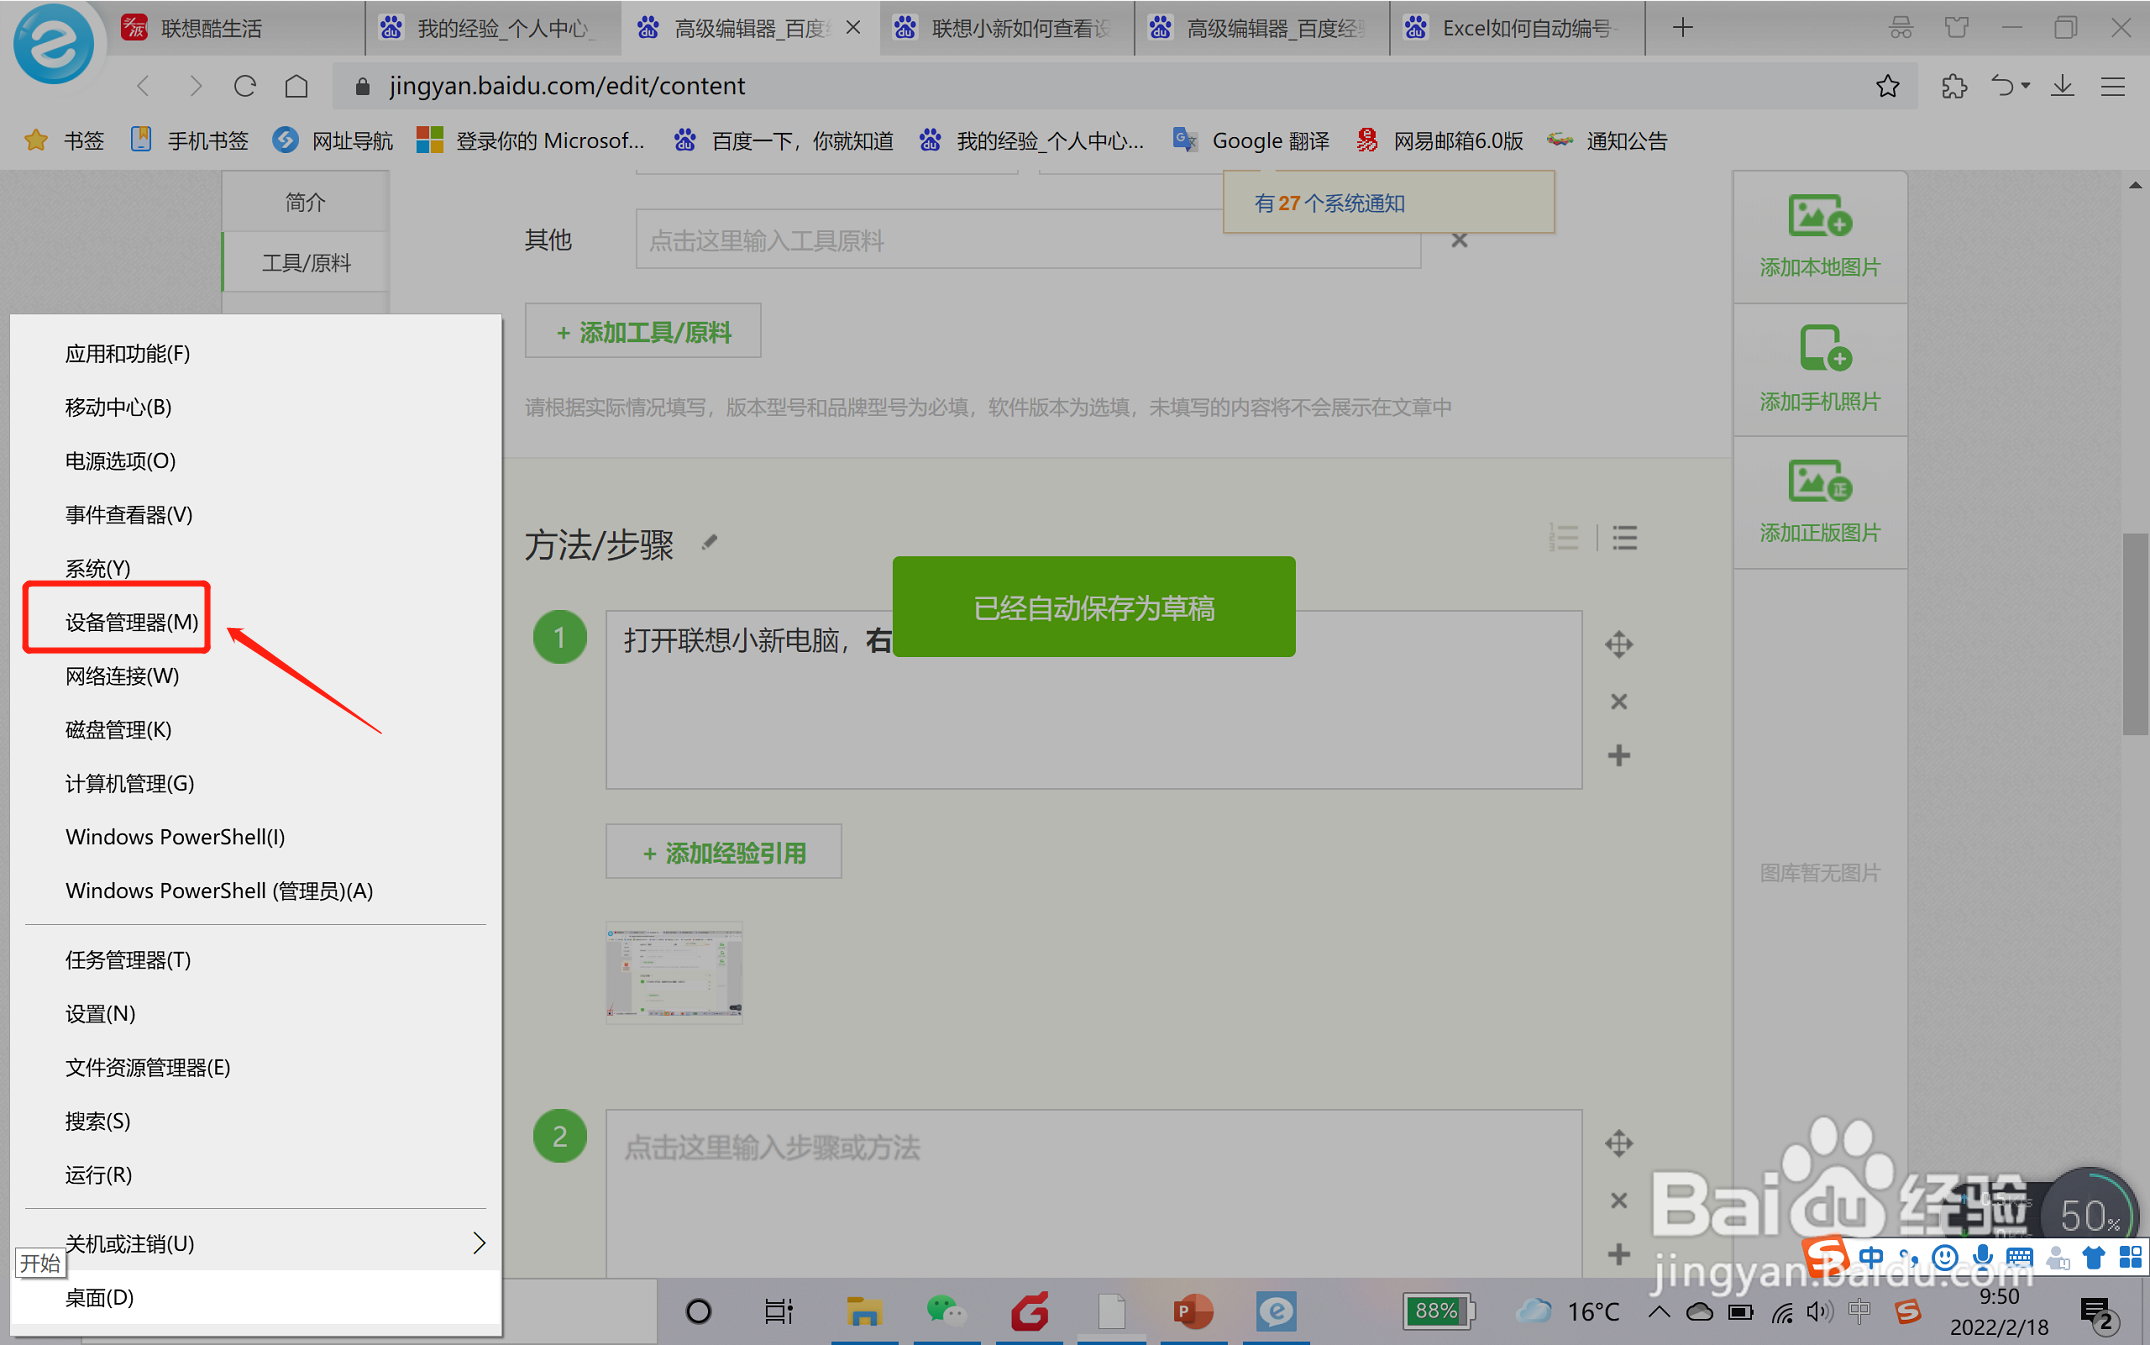2150x1345 pixels.
Task: Click the 添加经验引用 button
Action: coord(723,853)
